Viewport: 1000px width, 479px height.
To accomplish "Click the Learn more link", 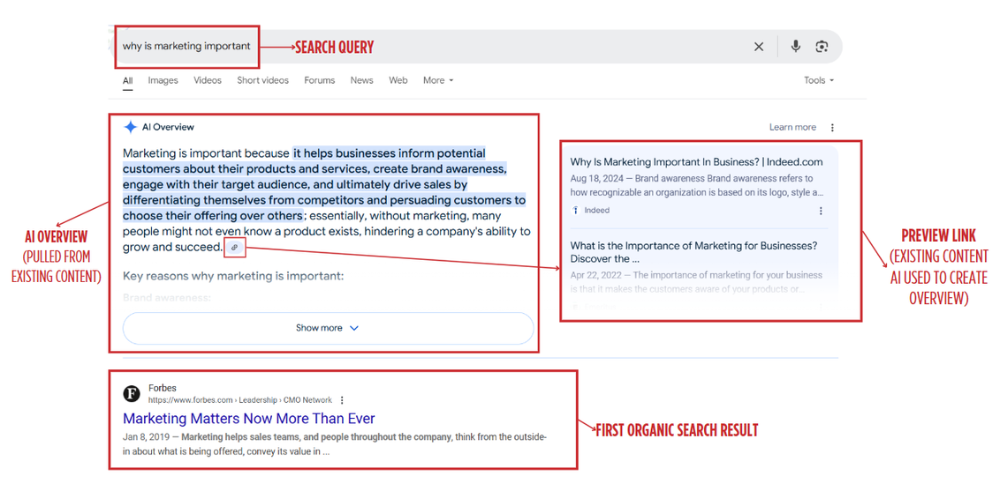I will [x=792, y=128].
